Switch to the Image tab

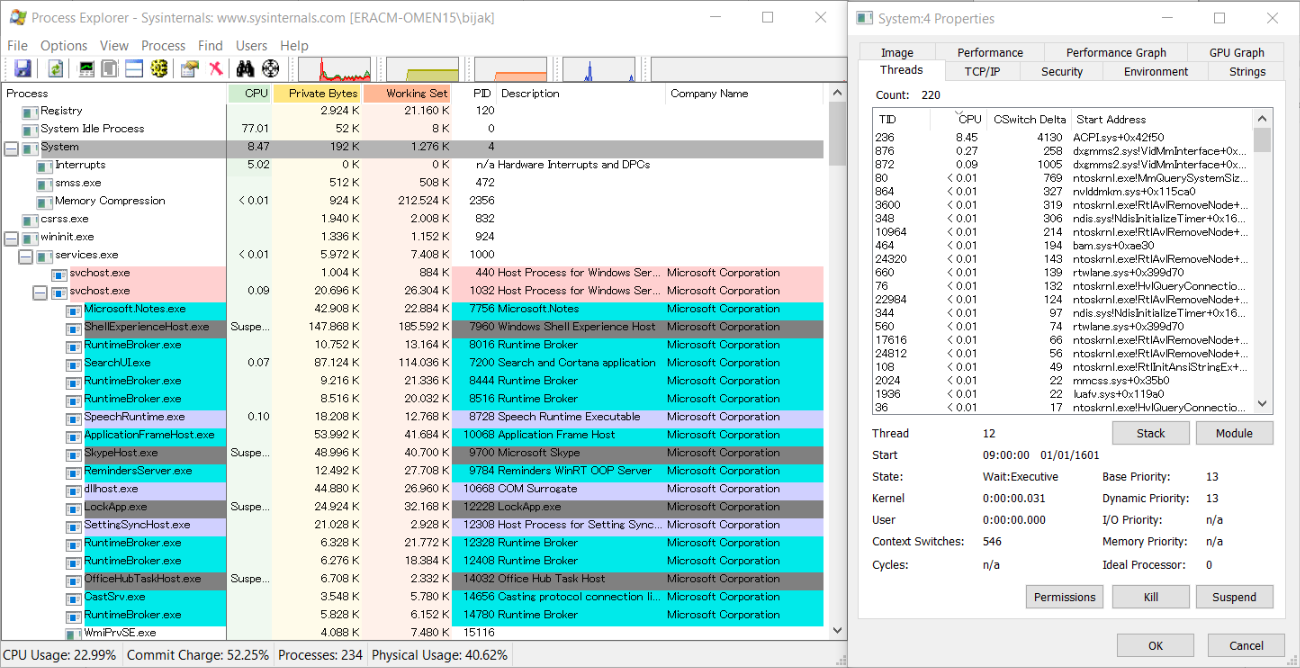pyautogui.click(x=897, y=52)
